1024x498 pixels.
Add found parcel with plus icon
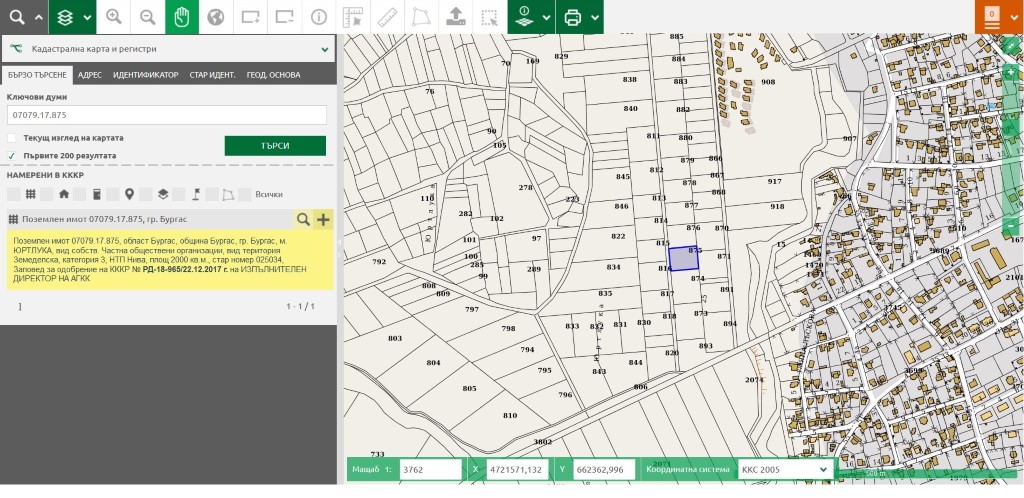pyautogui.click(x=323, y=219)
